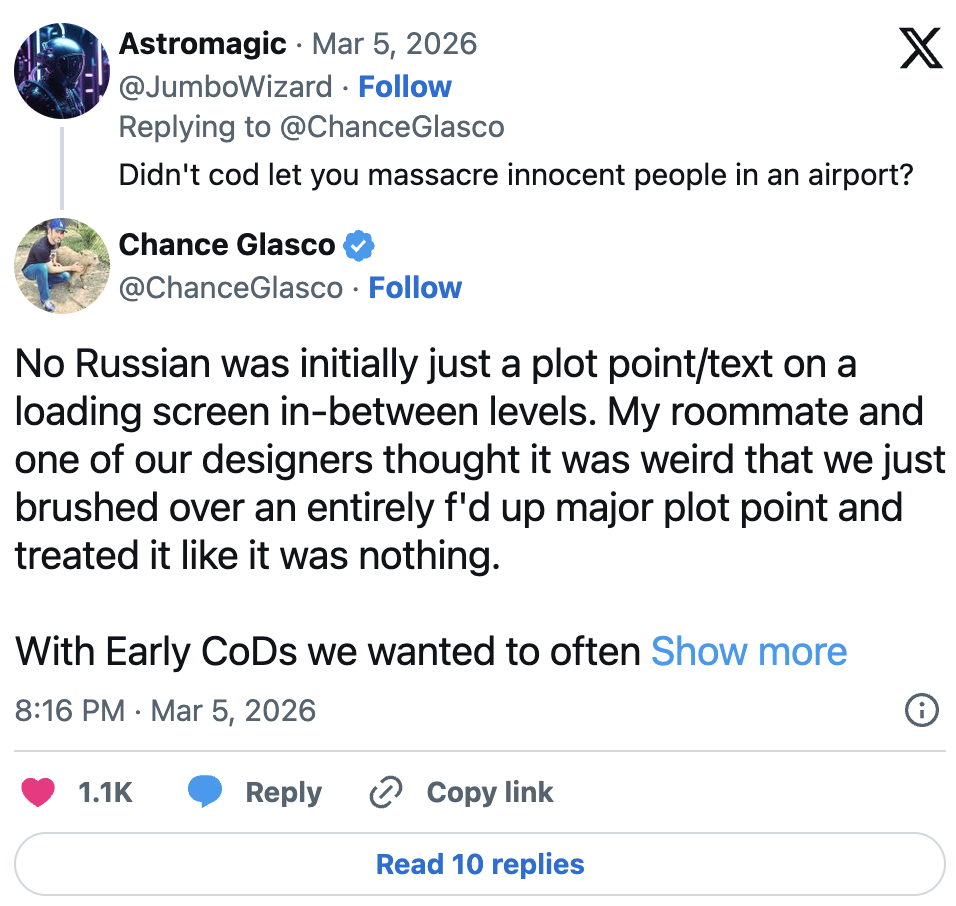Click the copy link chain icon
Image resolution: width=956 pixels, height=906 pixels.
point(385,793)
